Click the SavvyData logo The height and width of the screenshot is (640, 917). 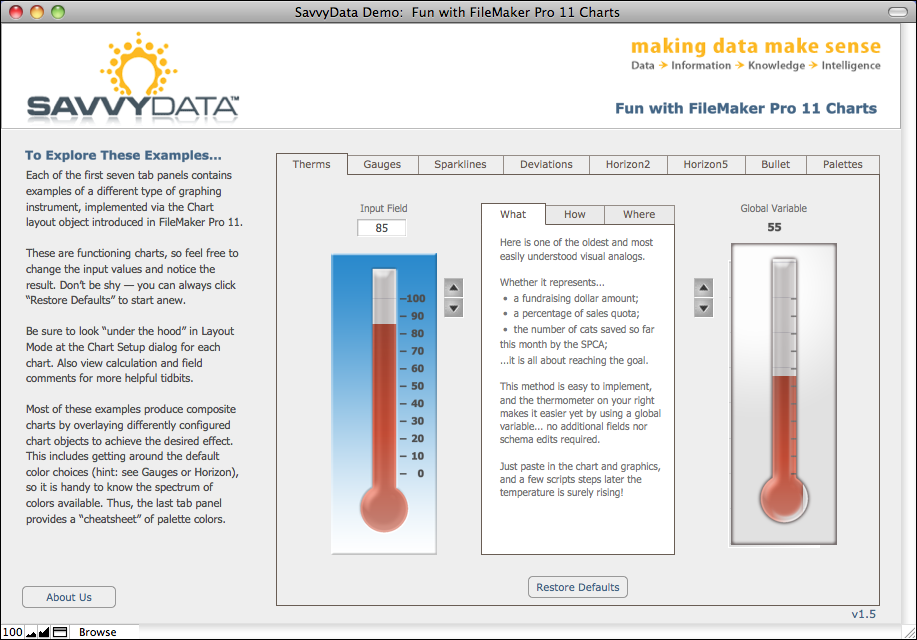point(133,78)
